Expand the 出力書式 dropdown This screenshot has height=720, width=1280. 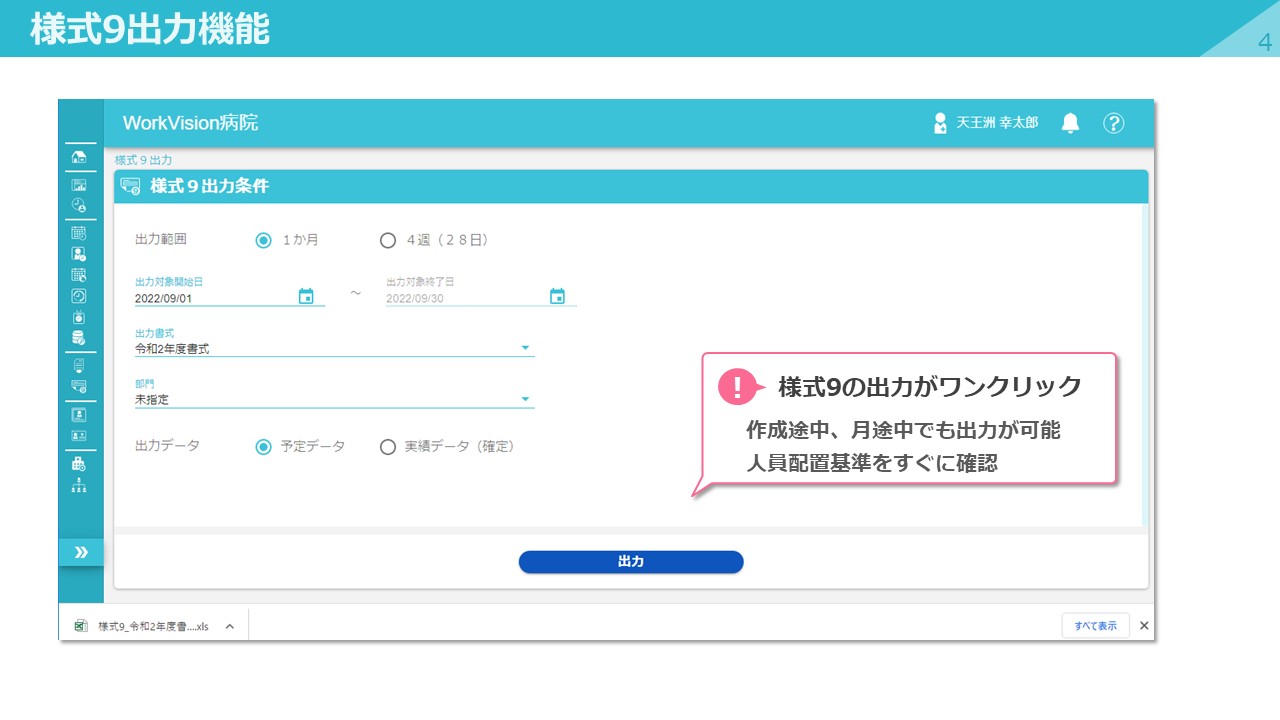[x=525, y=349]
